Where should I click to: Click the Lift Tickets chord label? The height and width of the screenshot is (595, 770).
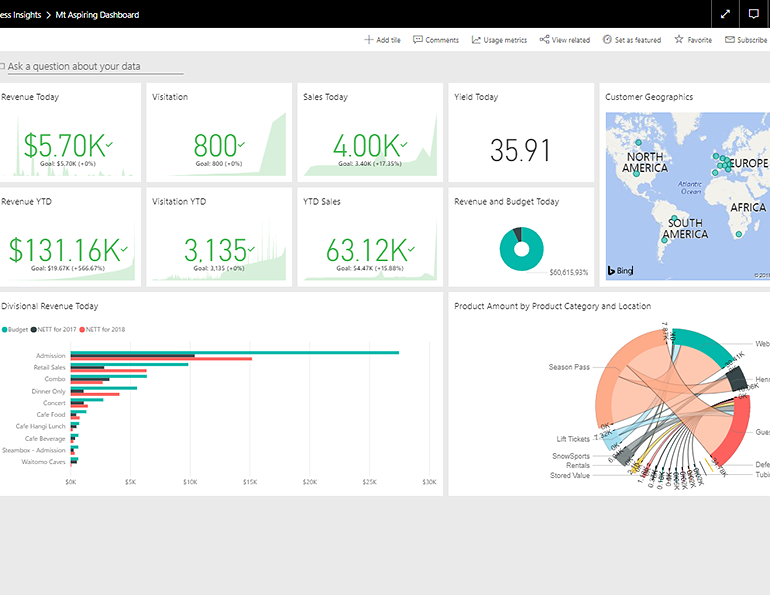pyautogui.click(x=573, y=439)
